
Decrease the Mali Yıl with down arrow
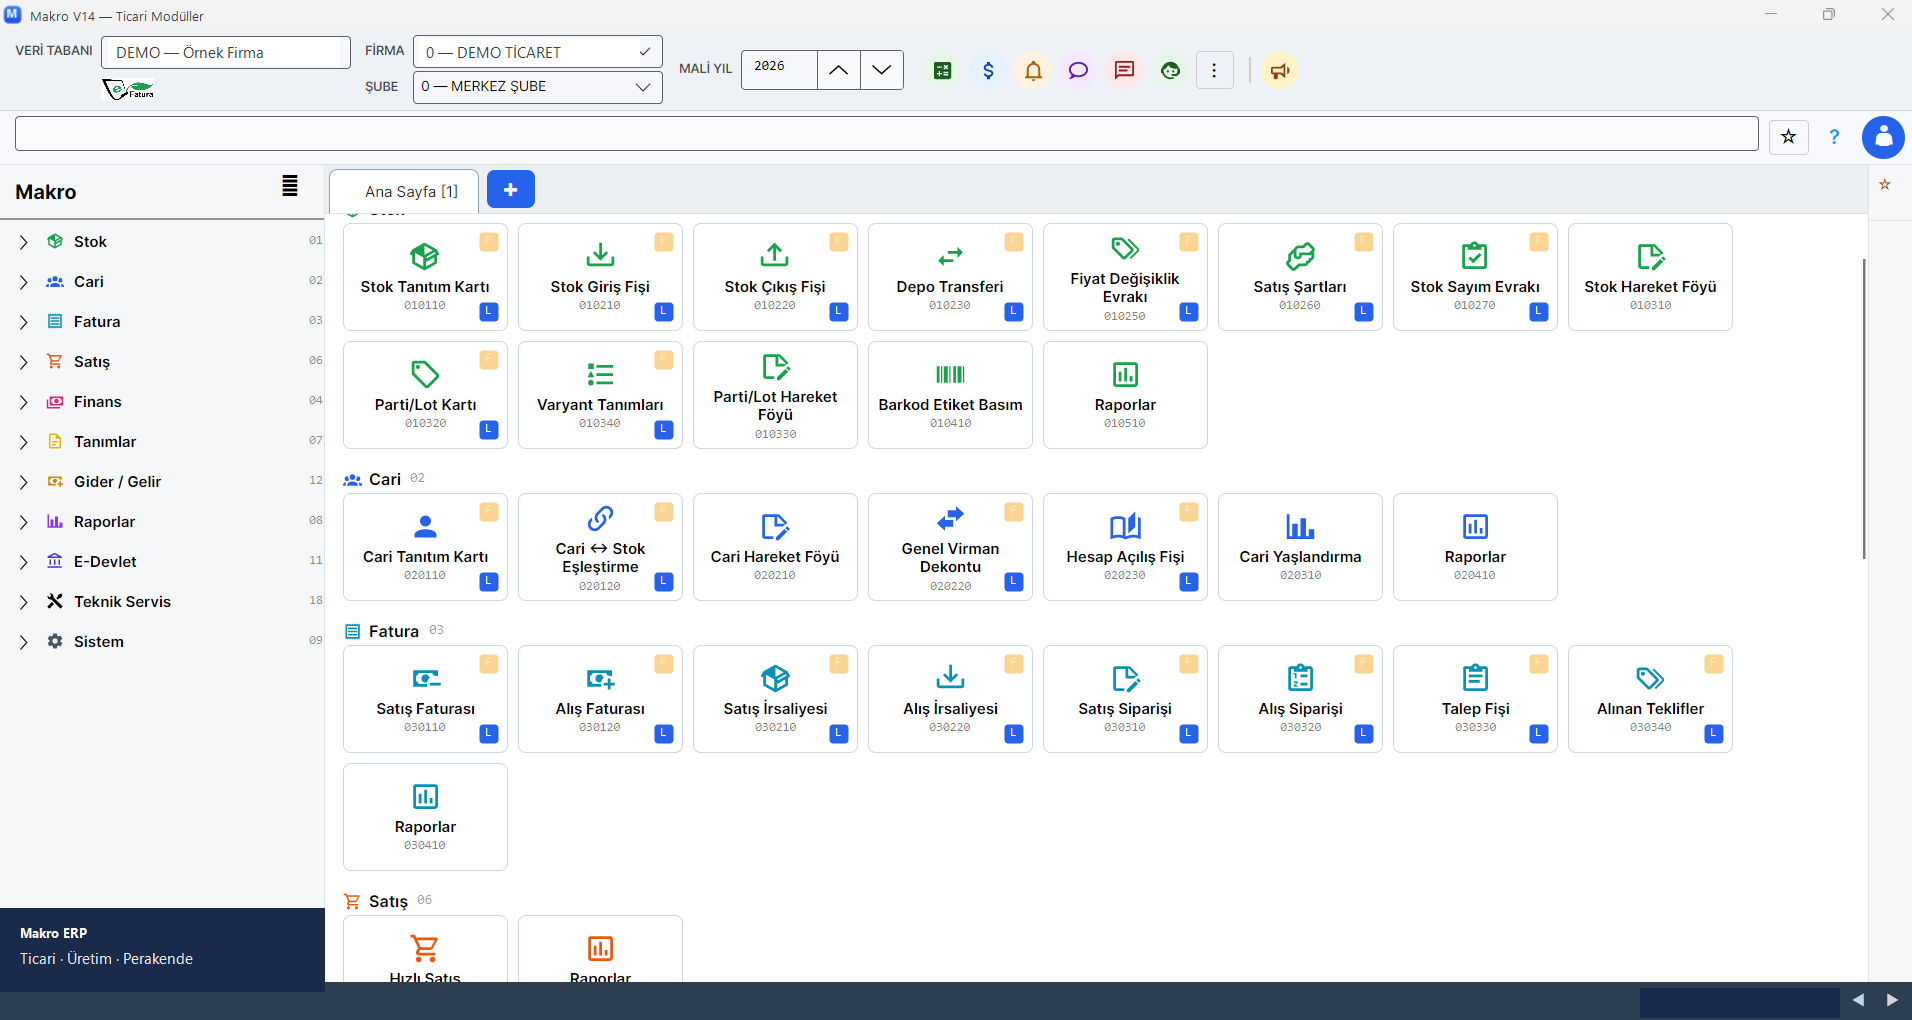click(x=881, y=70)
